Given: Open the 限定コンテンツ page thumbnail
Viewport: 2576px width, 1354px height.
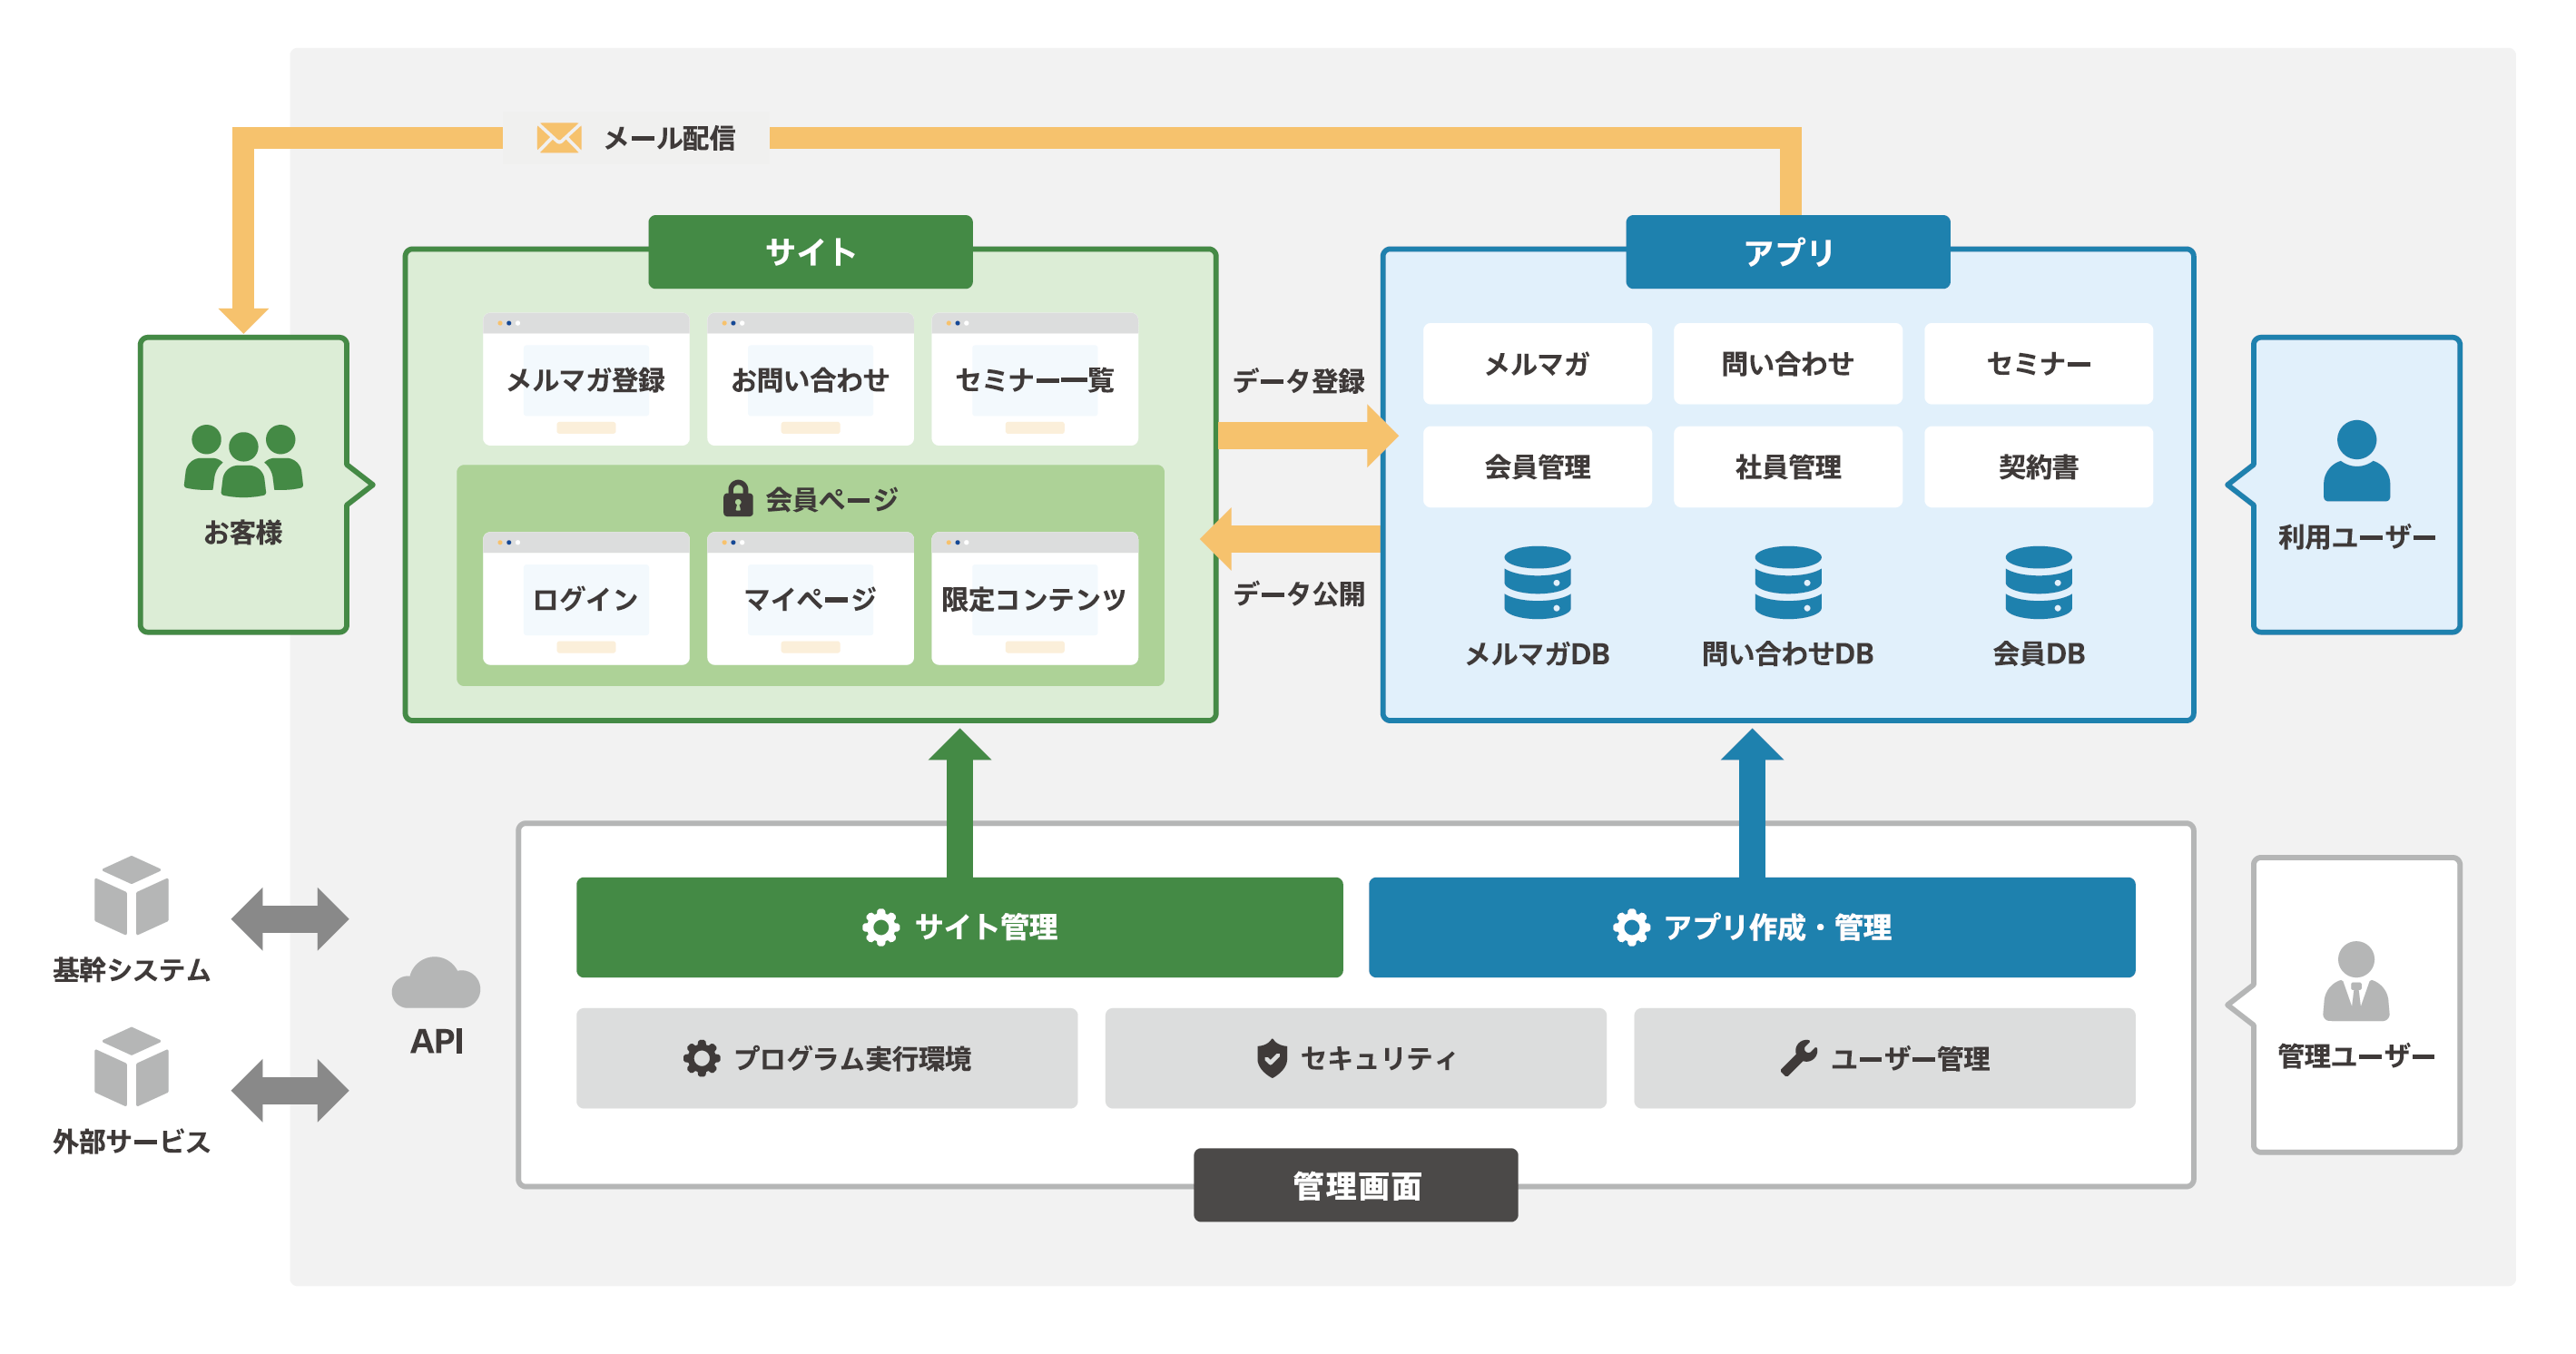Looking at the screenshot, I should coord(1034,599).
